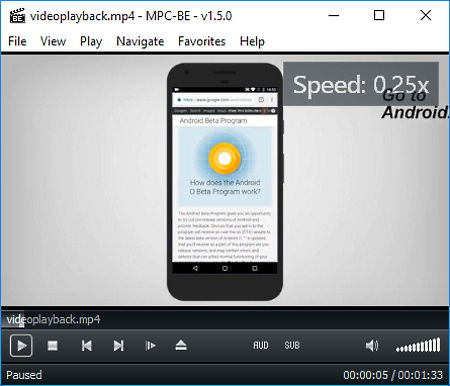Image resolution: width=450 pixels, height=386 pixels.
Task: Click the video frame showing the phone
Action: (x=225, y=180)
